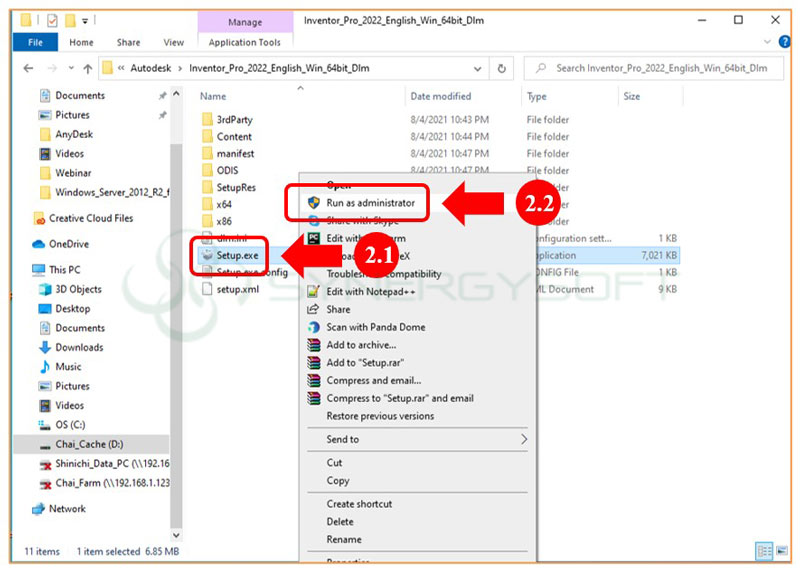Image resolution: width=800 pixels, height=569 pixels.
Task: Choose Compress to "Setup.rar" and email
Action: (x=399, y=398)
